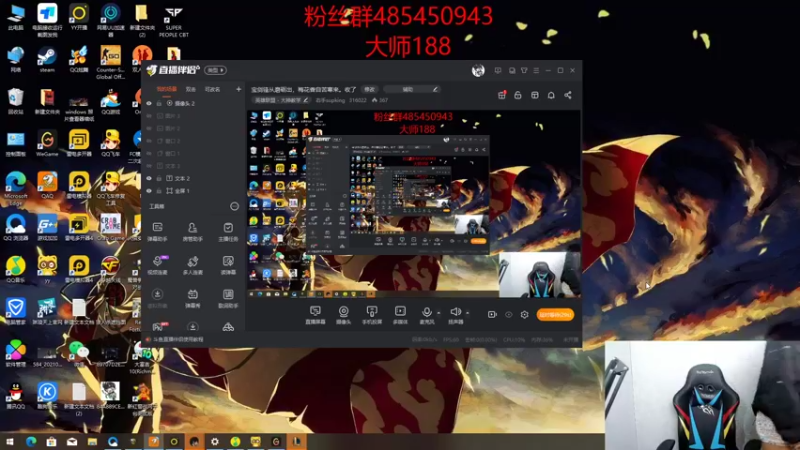The height and width of the screenshot is (450, 800).
Task: Show the hidden 窗口 2 source
Action: pyautogui.click(x=149, y=141)
